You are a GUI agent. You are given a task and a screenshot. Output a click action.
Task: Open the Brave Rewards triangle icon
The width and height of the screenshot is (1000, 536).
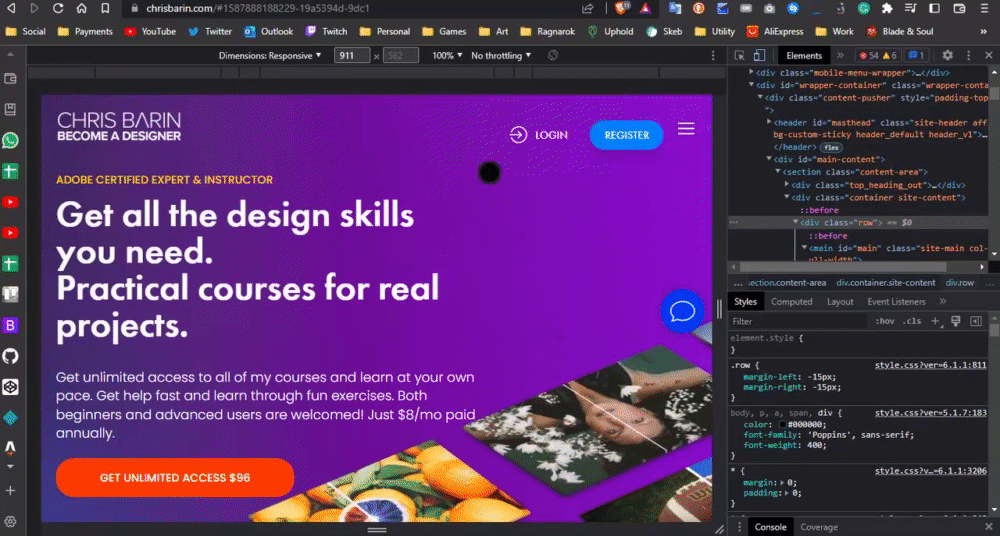645,8
